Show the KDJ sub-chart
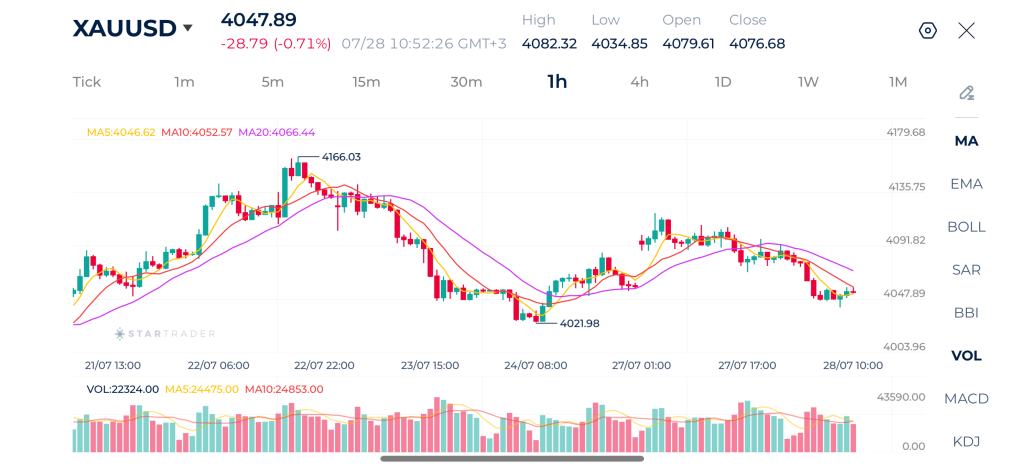The width and height of the screenshot is (1024, 471). (x=966, y=442)
